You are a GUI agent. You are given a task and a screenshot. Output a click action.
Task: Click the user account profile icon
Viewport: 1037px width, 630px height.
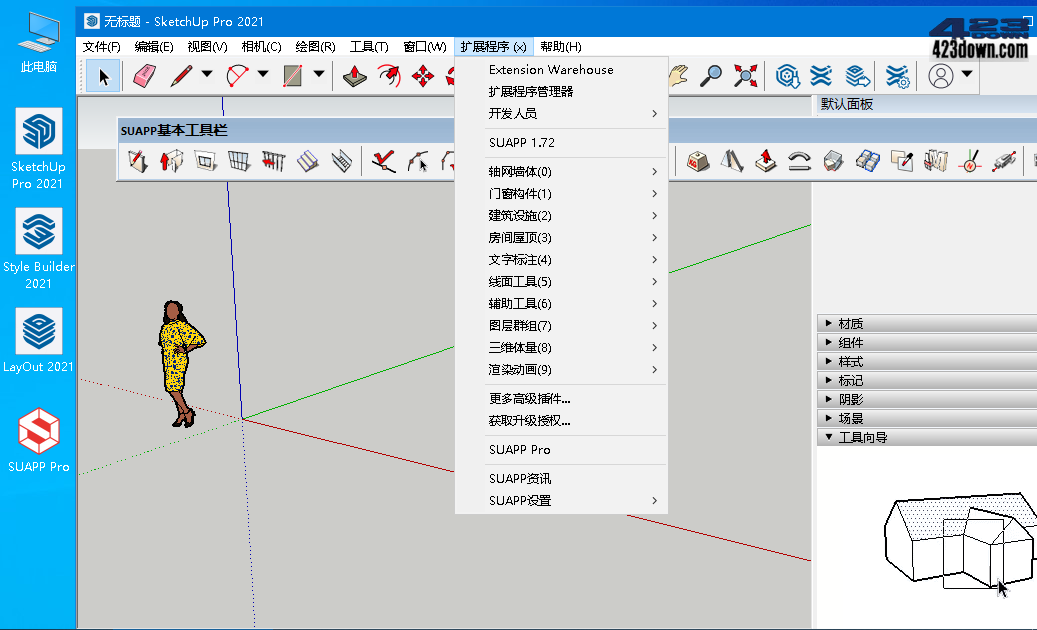[x=940, y=76]
